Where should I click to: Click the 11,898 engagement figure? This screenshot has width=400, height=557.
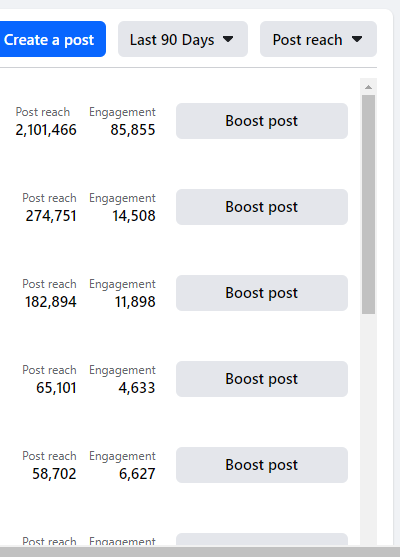tap(135, 302)
